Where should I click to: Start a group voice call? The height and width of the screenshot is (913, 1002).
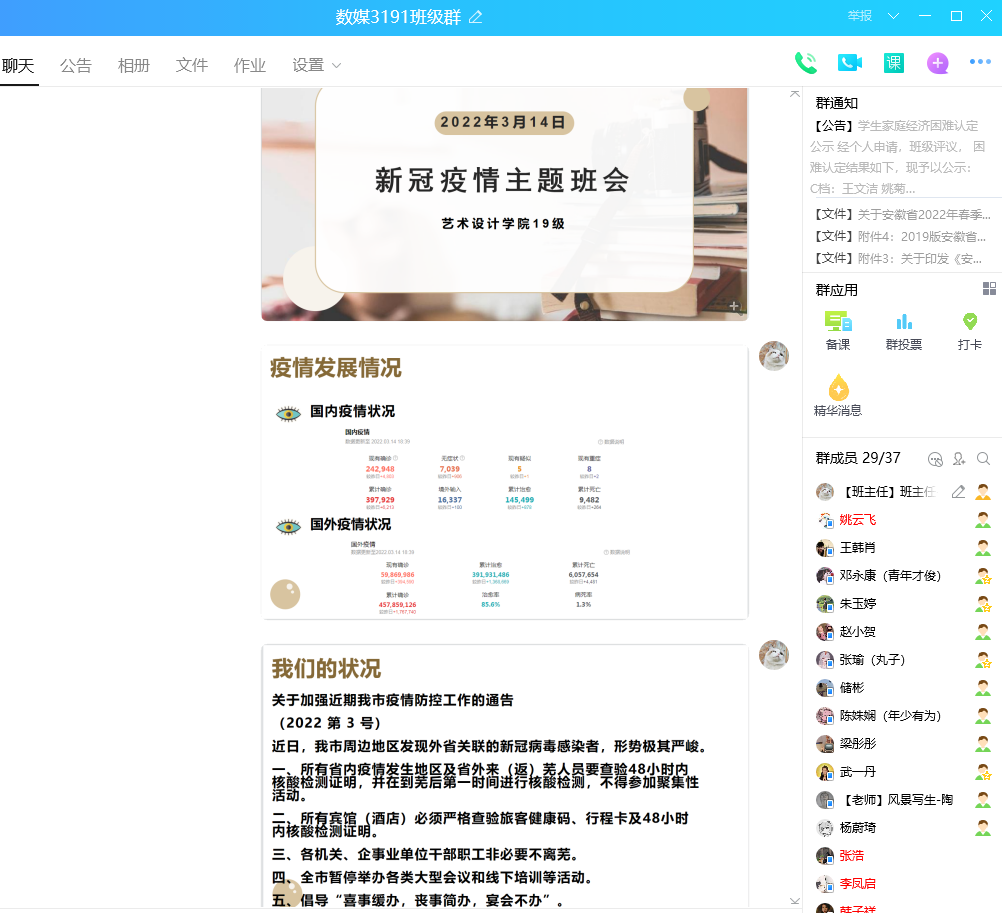pyautogui.click(x=805, y=63)
